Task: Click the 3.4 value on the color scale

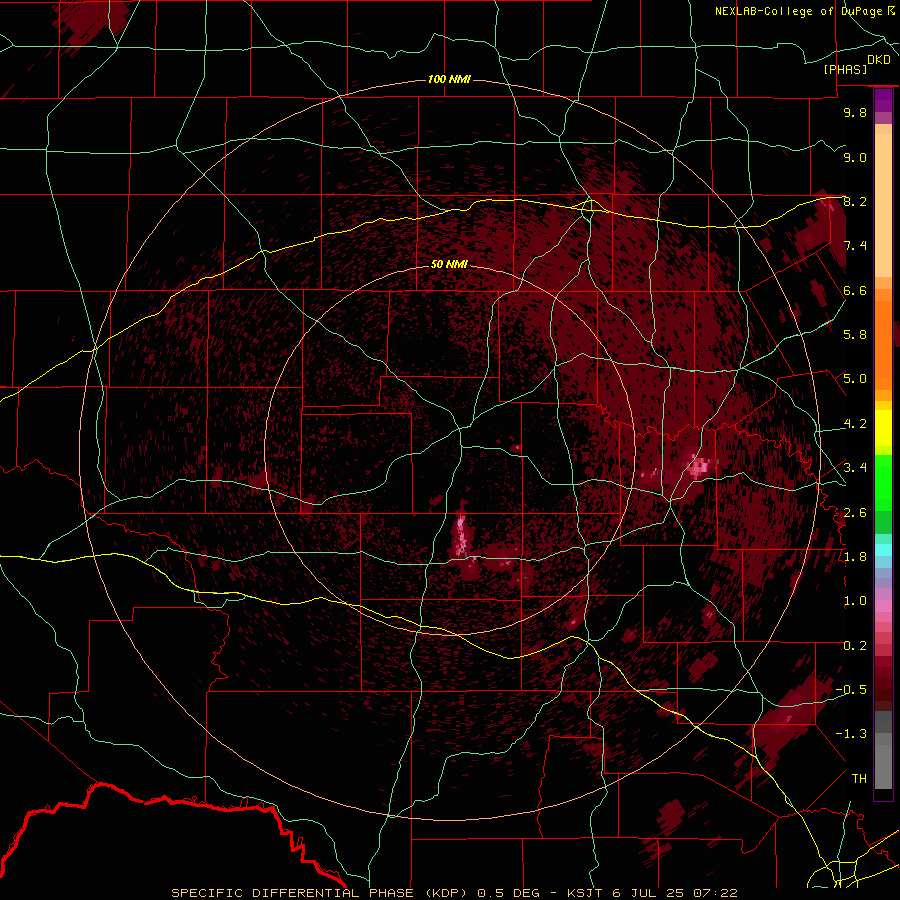Action: coord(855,468)
